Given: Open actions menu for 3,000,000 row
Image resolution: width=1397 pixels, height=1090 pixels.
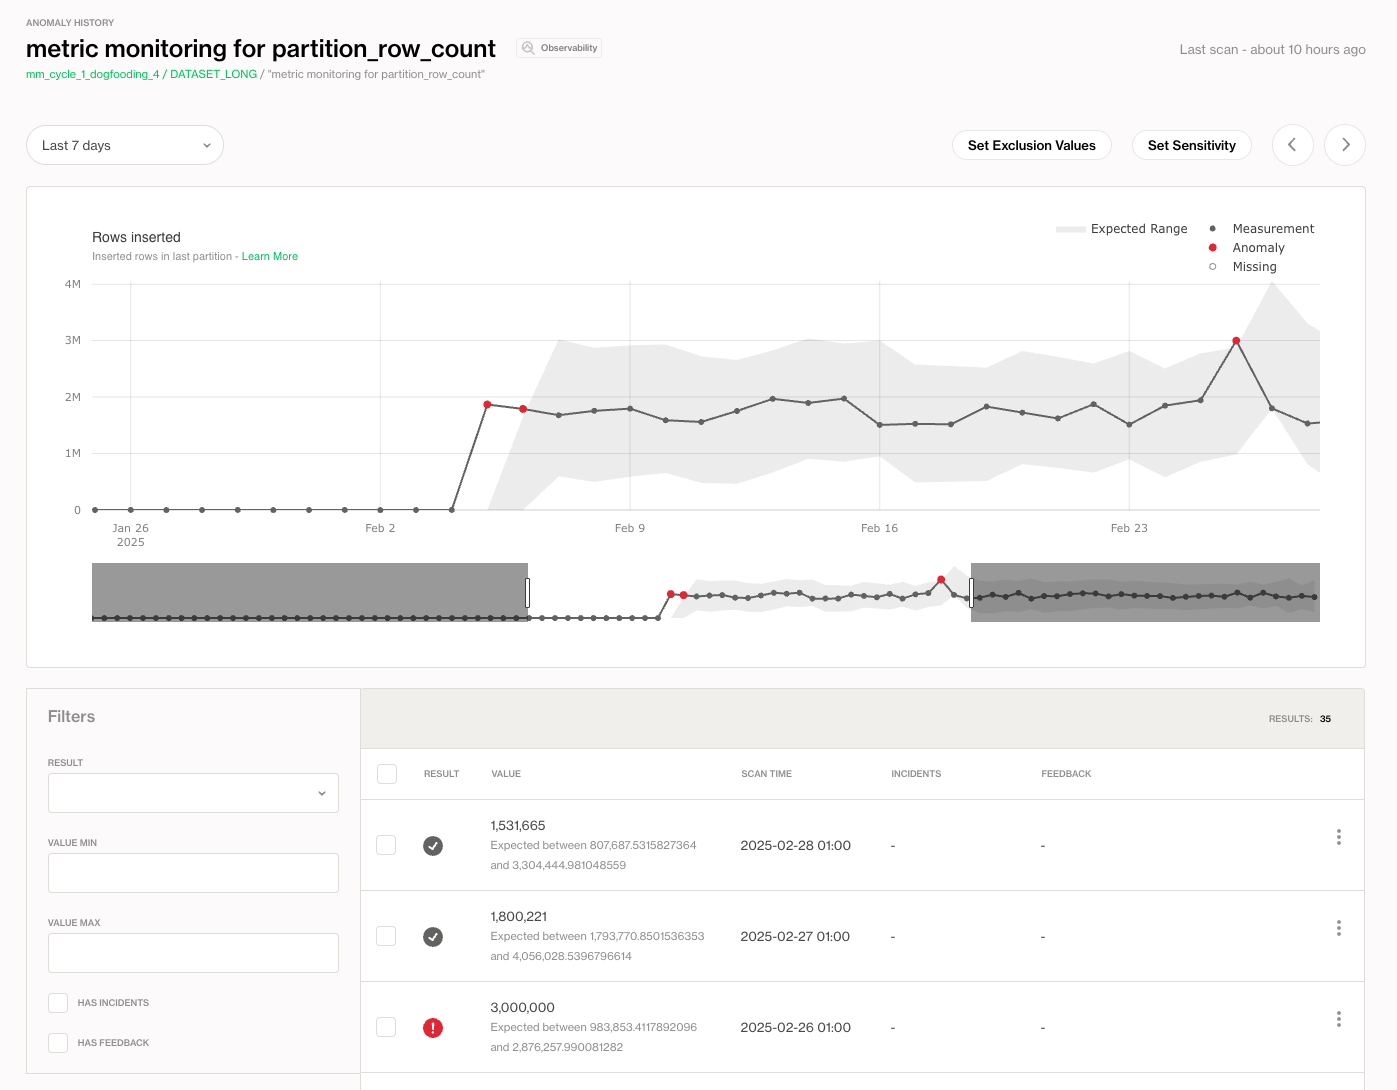Looking at the screenshot, I should click(x=1338, y=1019).
